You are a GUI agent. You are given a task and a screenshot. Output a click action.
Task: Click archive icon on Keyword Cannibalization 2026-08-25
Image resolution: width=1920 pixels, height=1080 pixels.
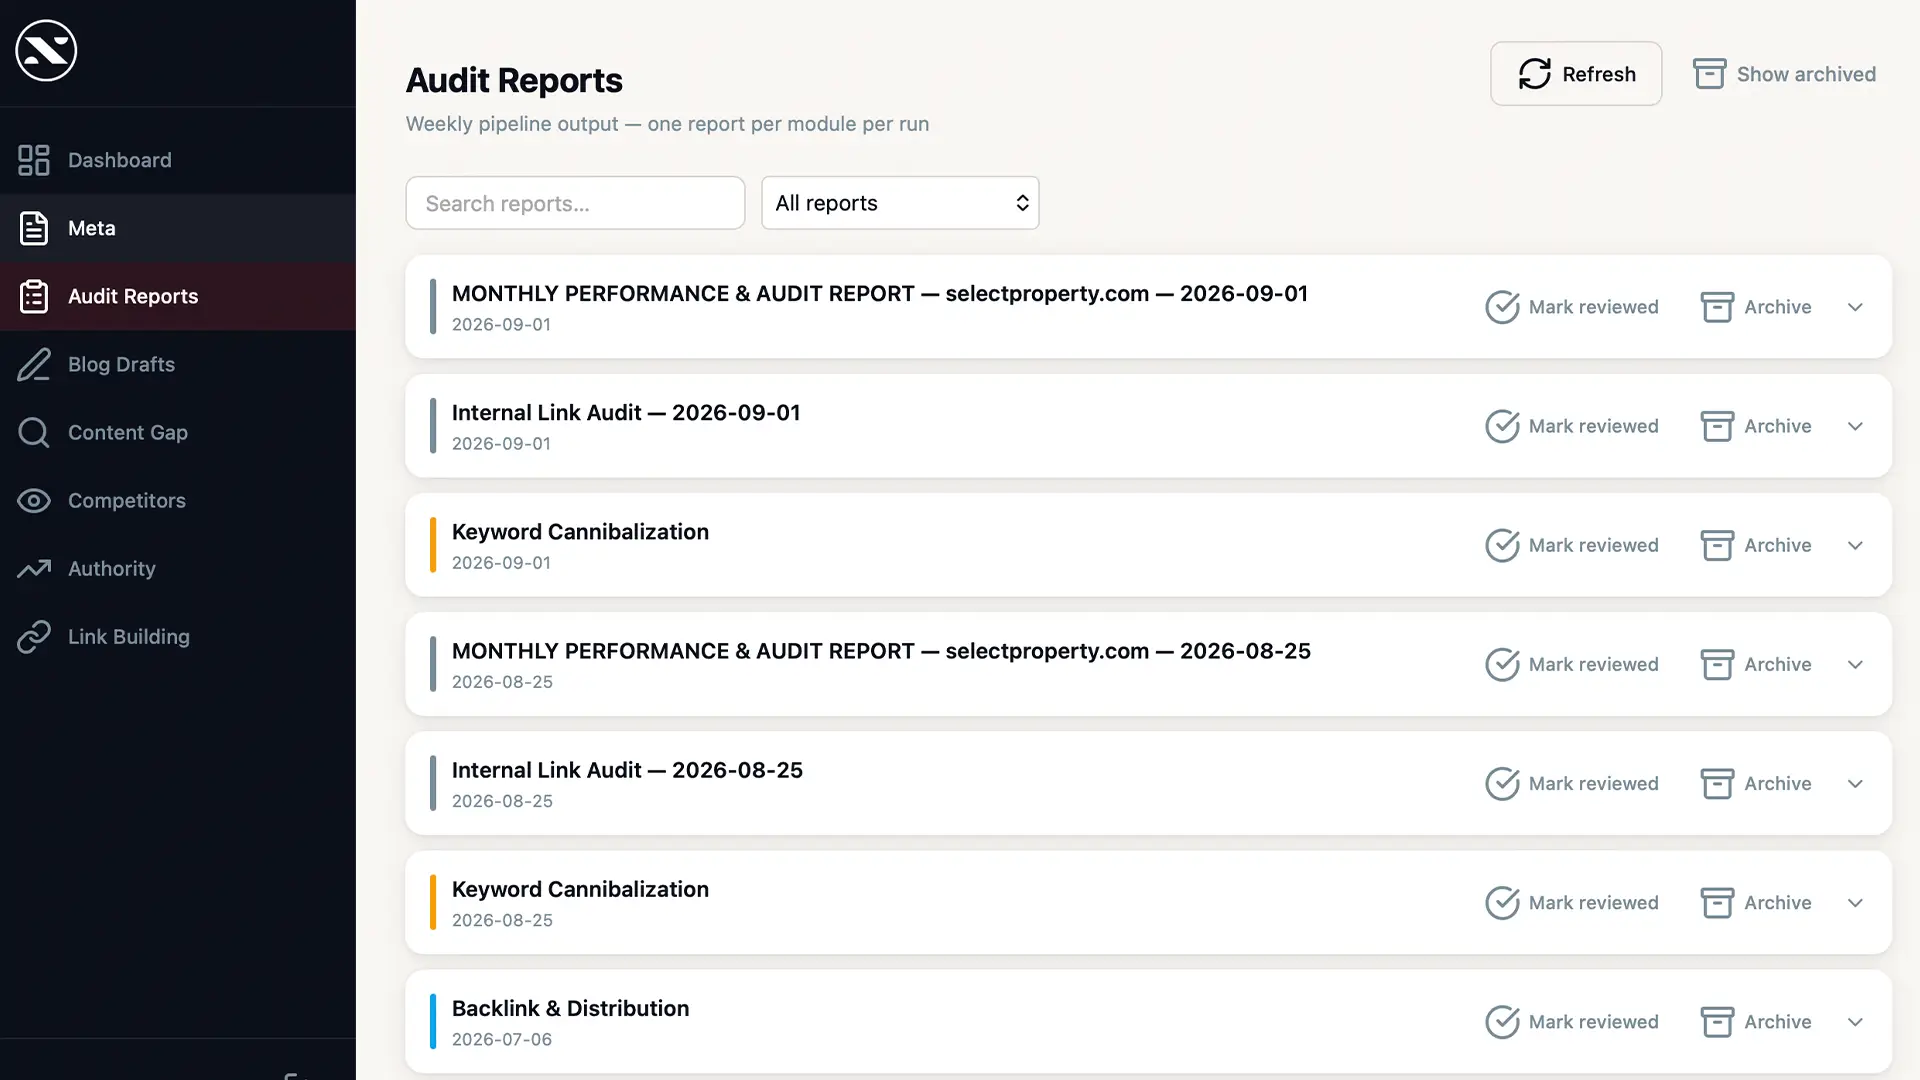pos(1717,903)
